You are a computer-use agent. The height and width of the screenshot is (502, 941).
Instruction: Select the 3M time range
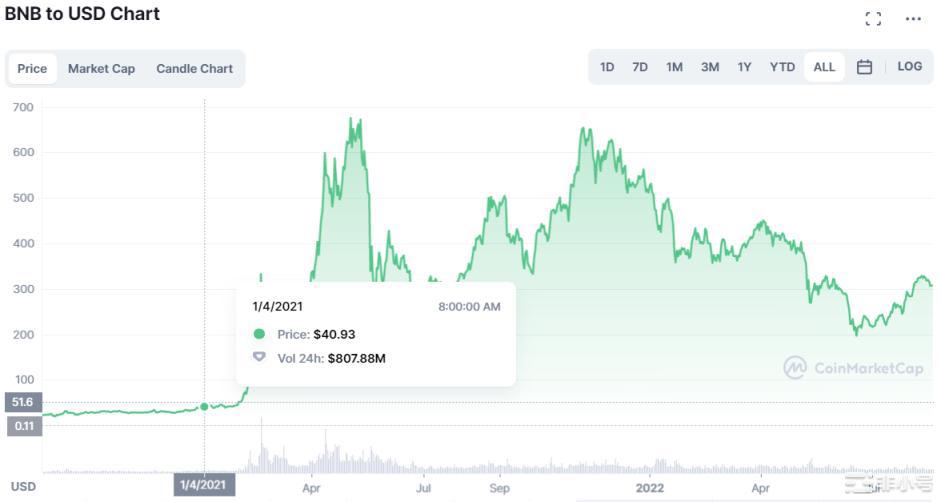710,67
